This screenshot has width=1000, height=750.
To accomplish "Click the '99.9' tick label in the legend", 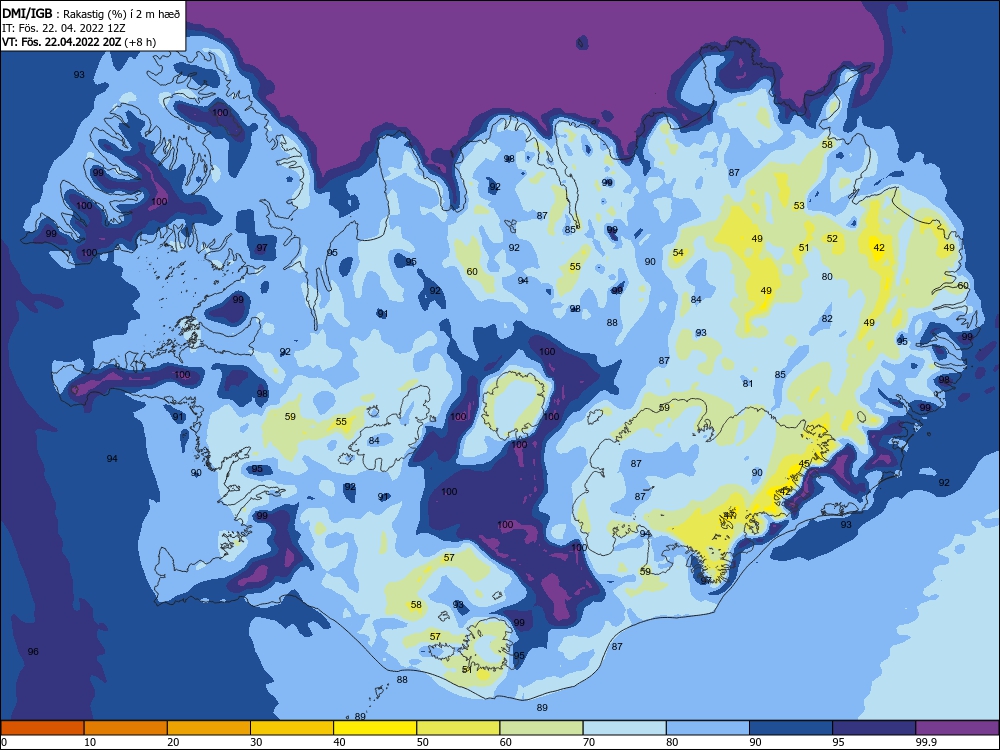I will click(x=925, y=742).
